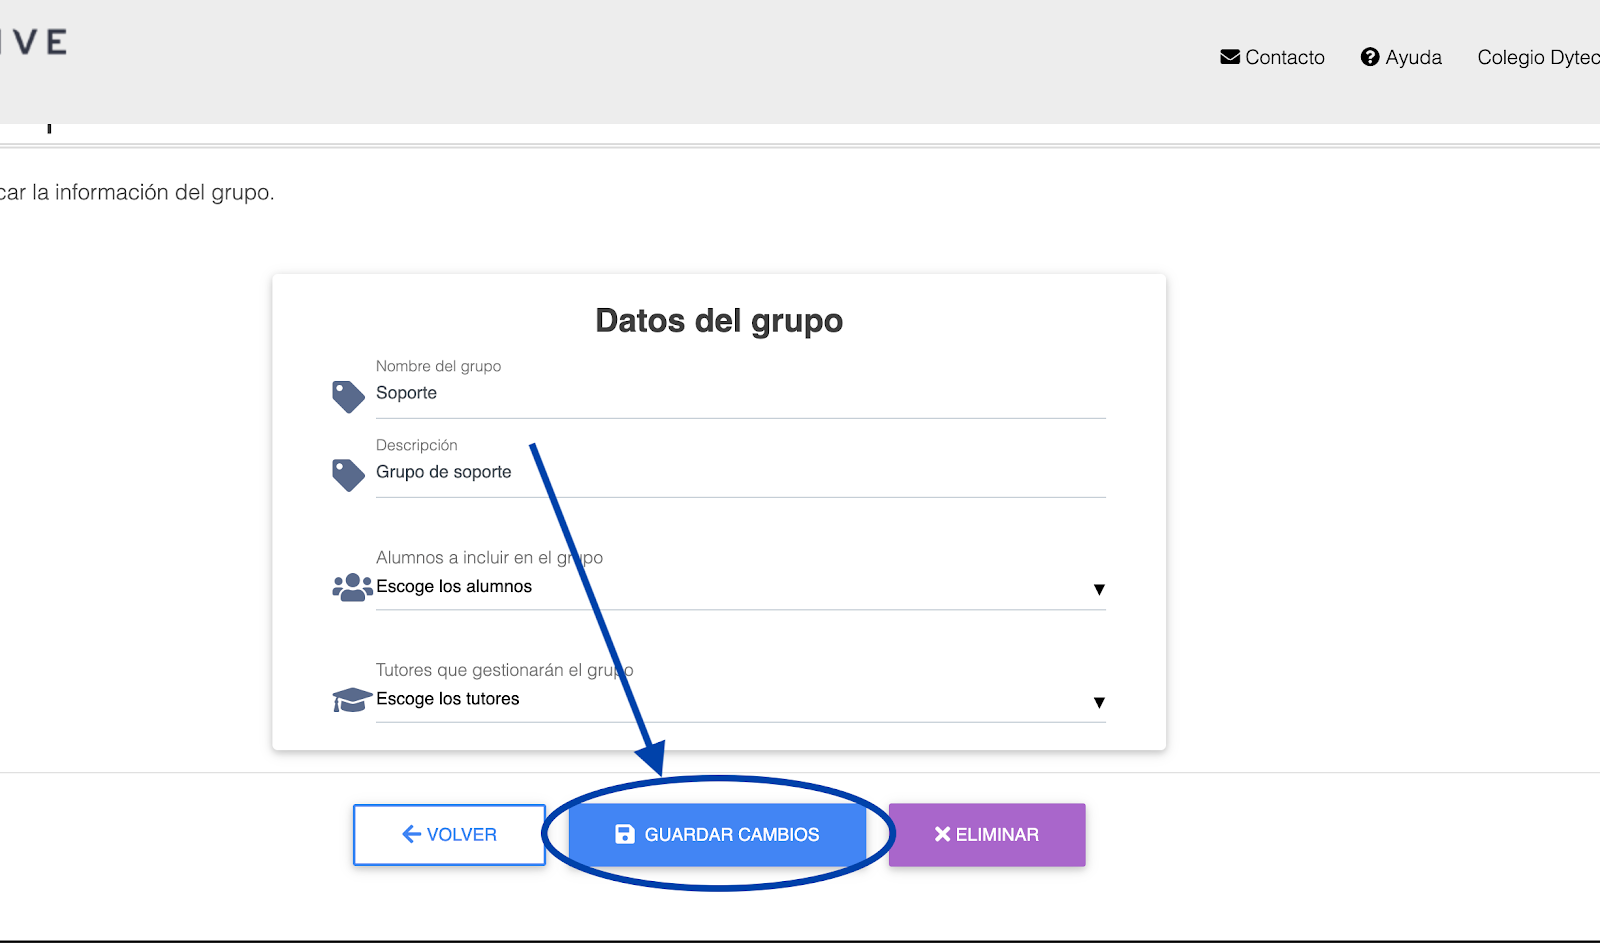Expand the alumnos dropdown arrow

pos(1099,589)
